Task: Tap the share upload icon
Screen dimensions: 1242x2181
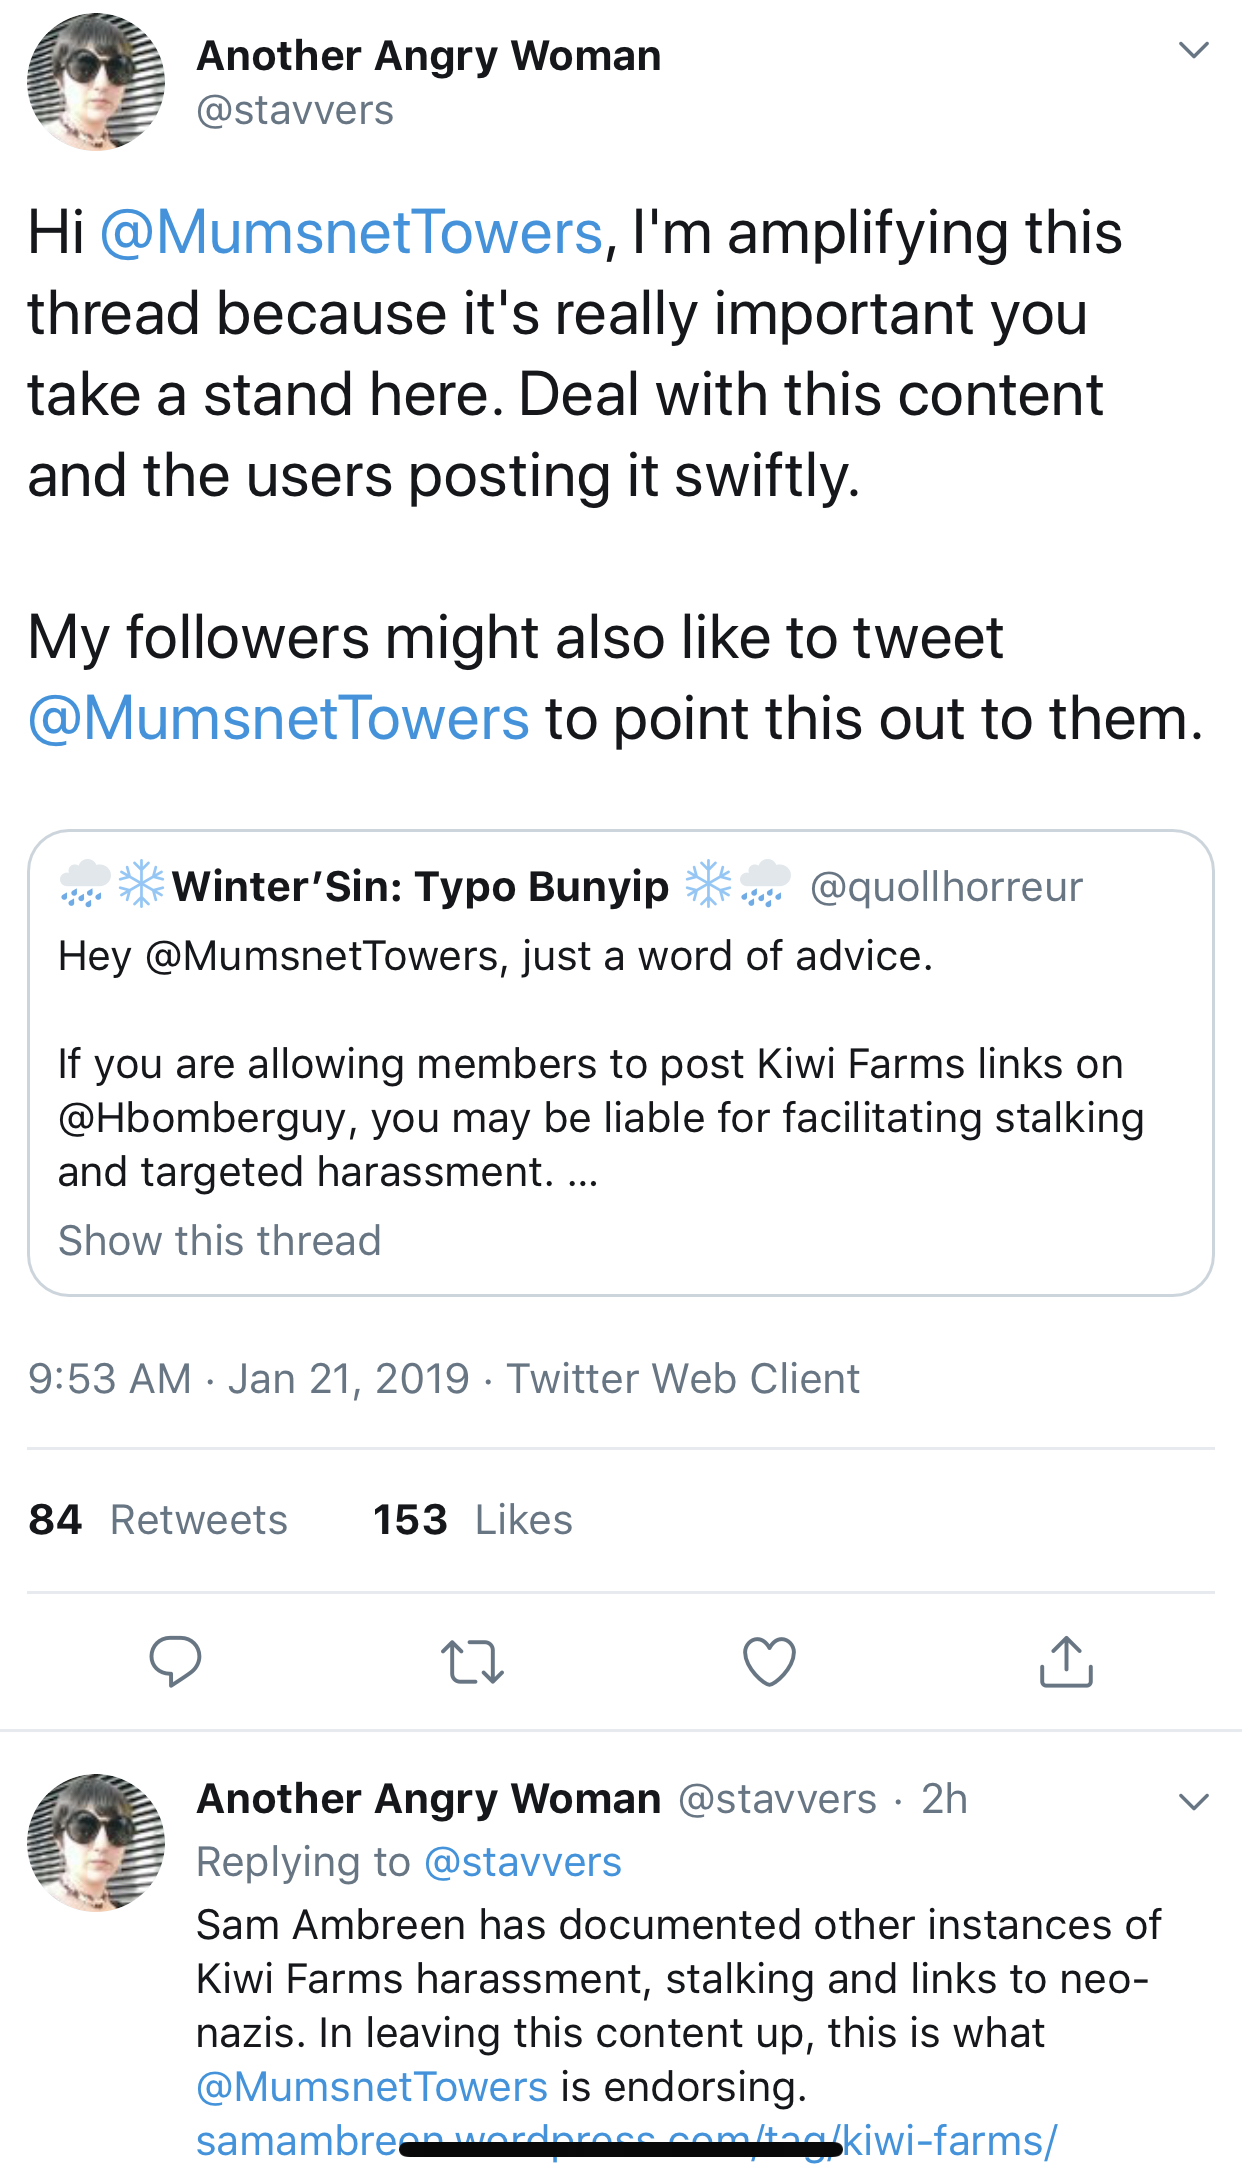Action: pos(1066,1661)
